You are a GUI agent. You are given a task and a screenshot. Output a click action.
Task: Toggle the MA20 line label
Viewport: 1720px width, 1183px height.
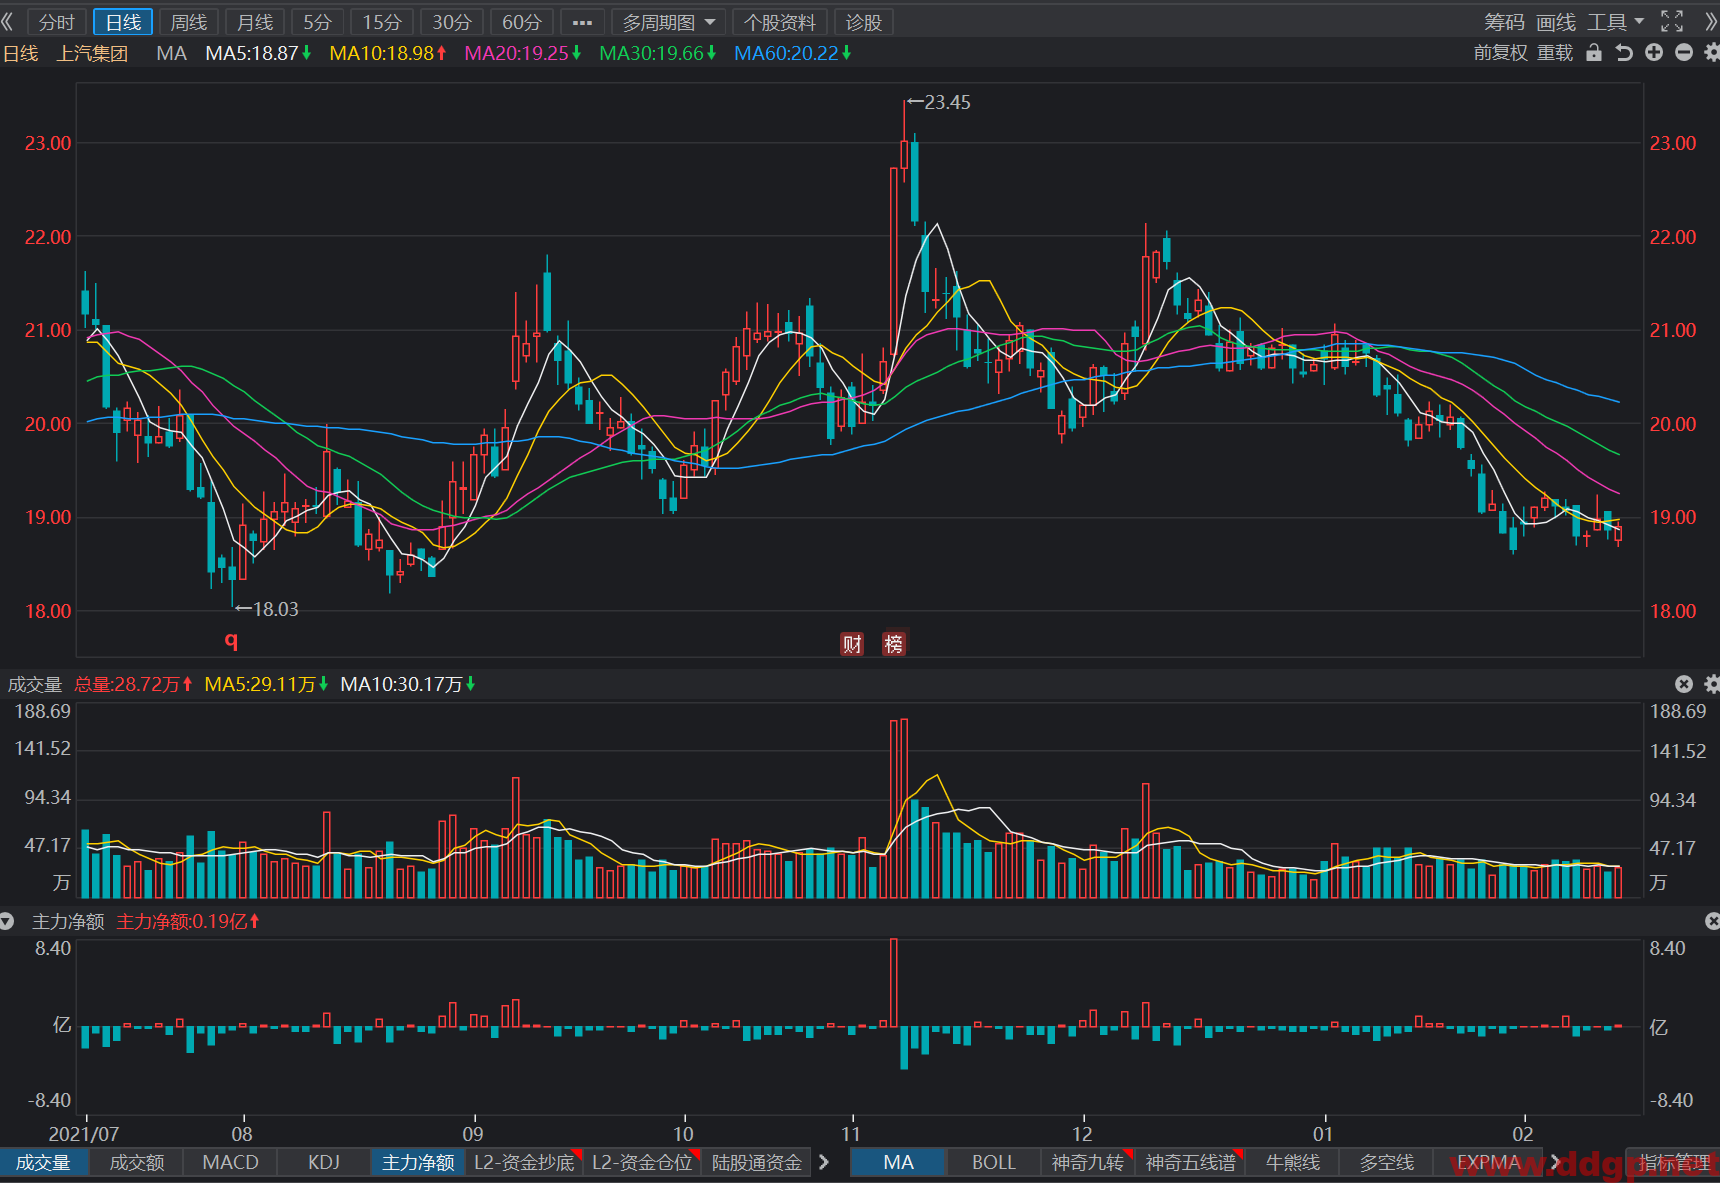click(x=523, y=53)
